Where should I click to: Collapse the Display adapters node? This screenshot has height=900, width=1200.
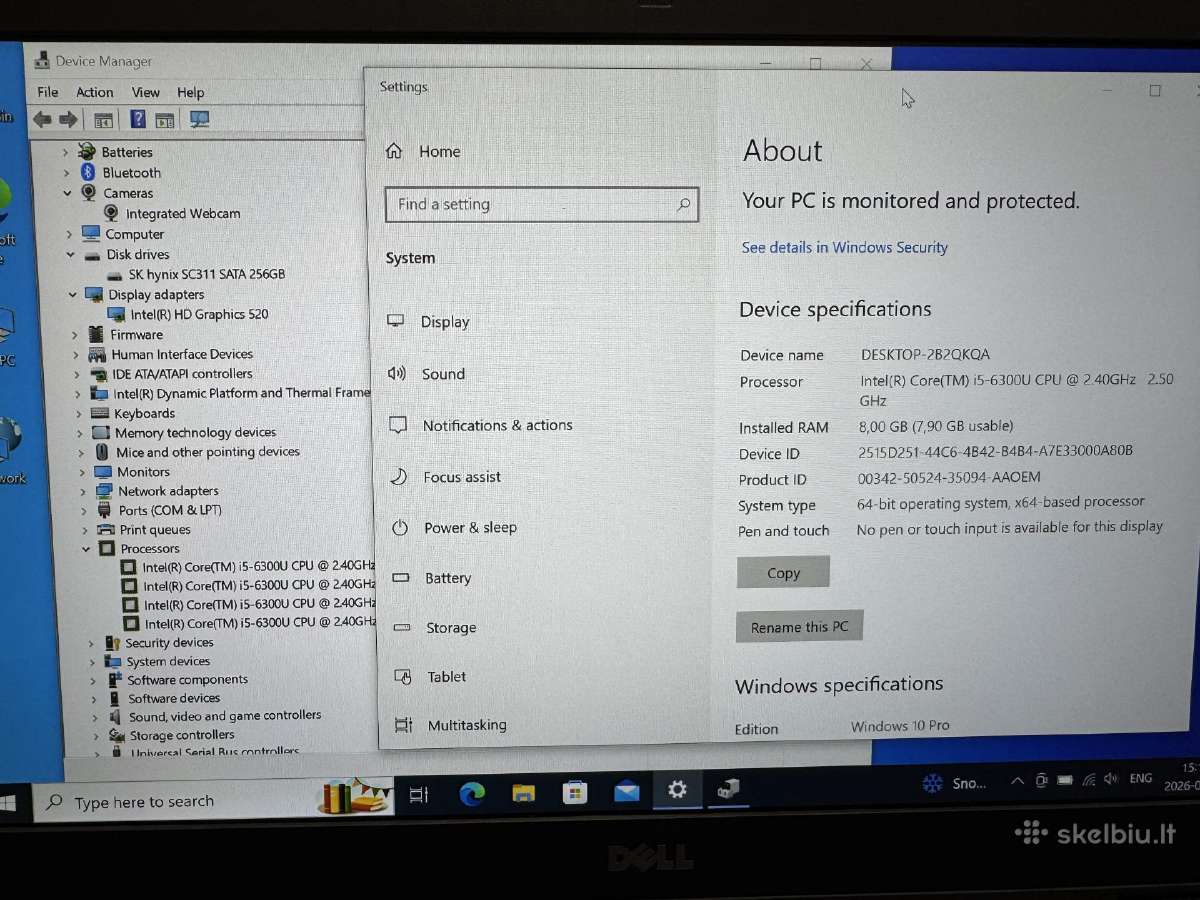click(72, 295)
